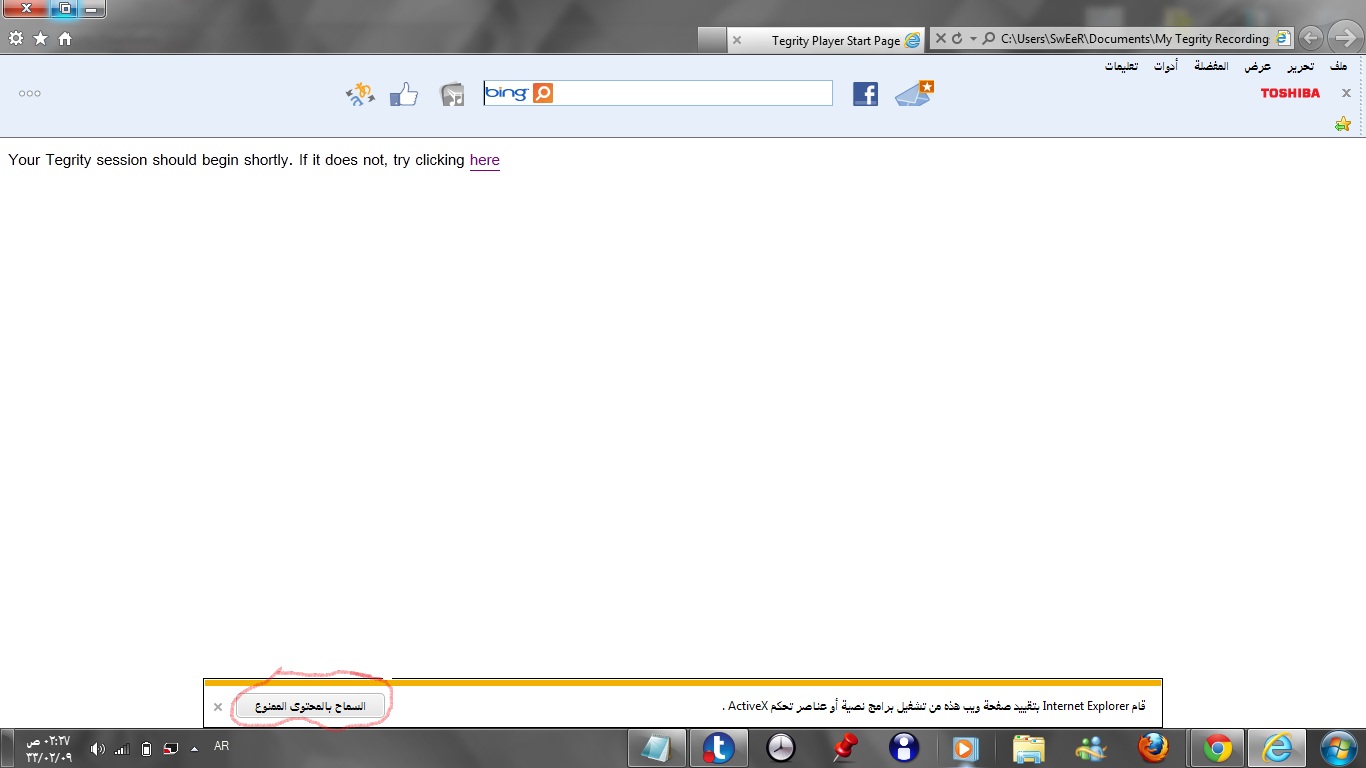Click the add-to-favorites-bar yellow star icon
The image size is (1366, 768).
(1342, 124)
